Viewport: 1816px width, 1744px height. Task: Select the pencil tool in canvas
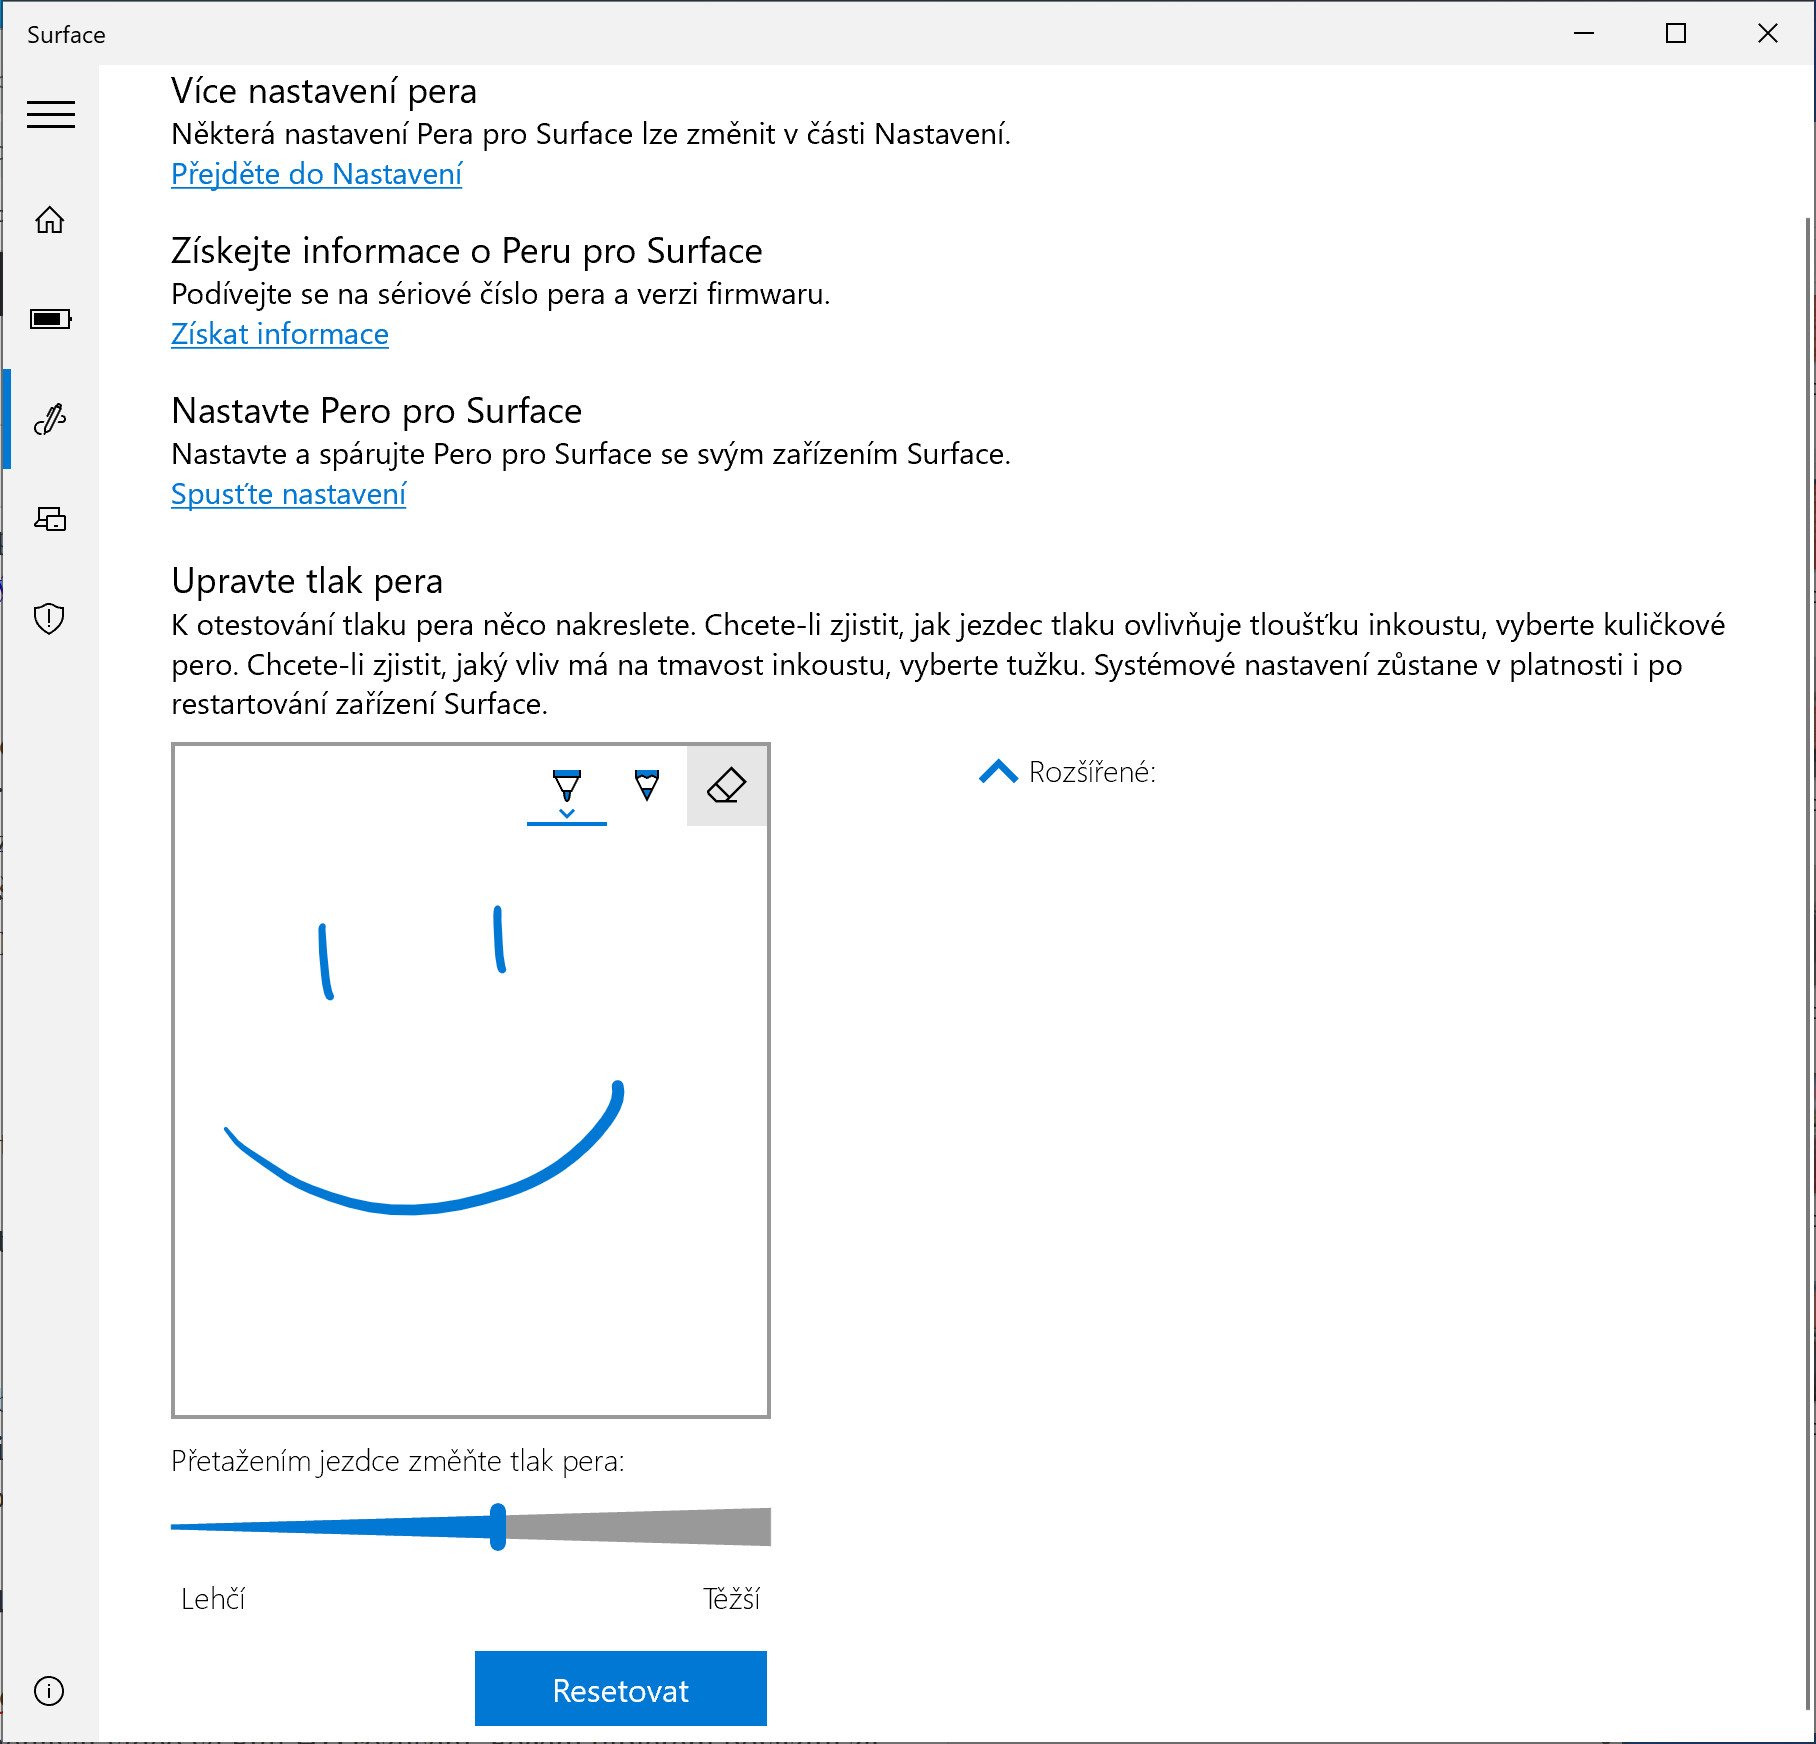pos(647,785)
